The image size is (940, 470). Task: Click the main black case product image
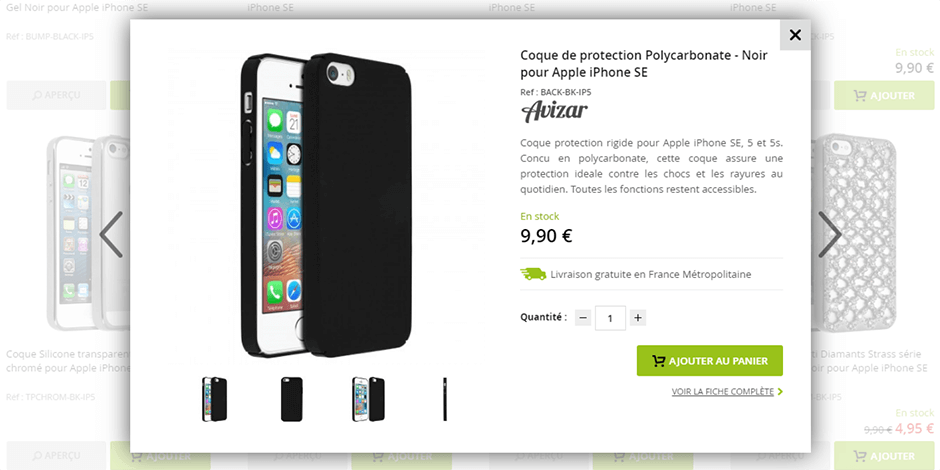[x=327, y=205]
